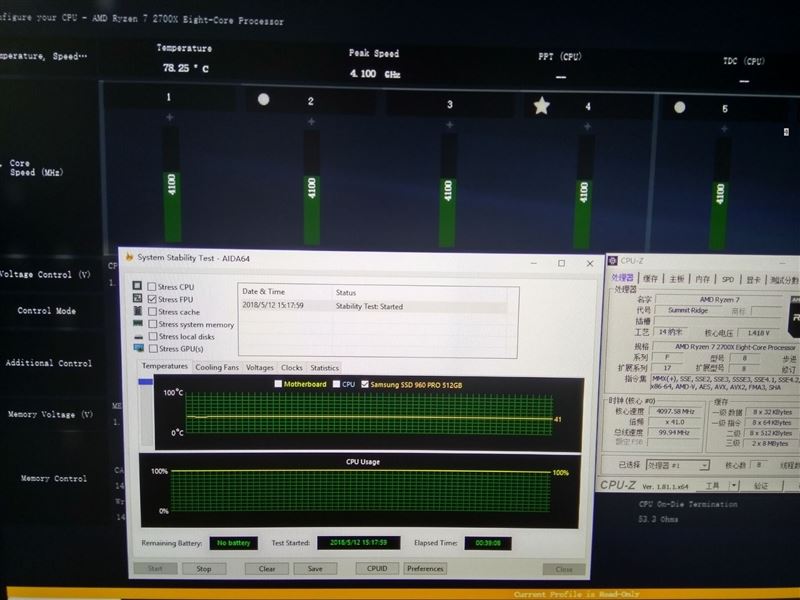Click the dot marker beside core 5
The height and width of the screenshot is (600, 800).
point(679,107)
